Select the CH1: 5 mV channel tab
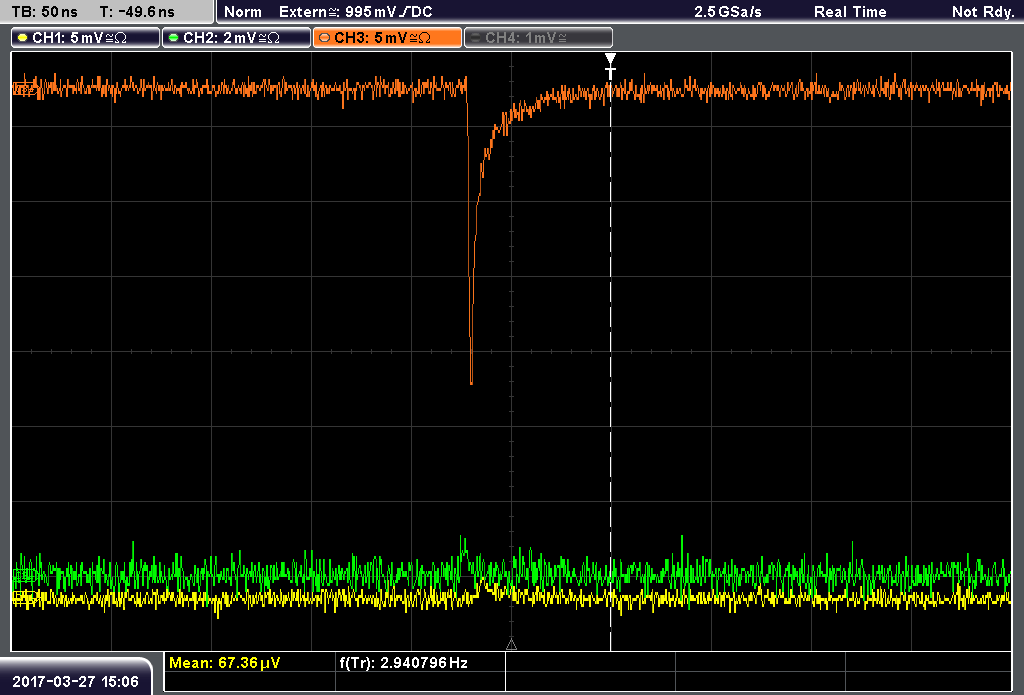 click(x=86, y=38)
